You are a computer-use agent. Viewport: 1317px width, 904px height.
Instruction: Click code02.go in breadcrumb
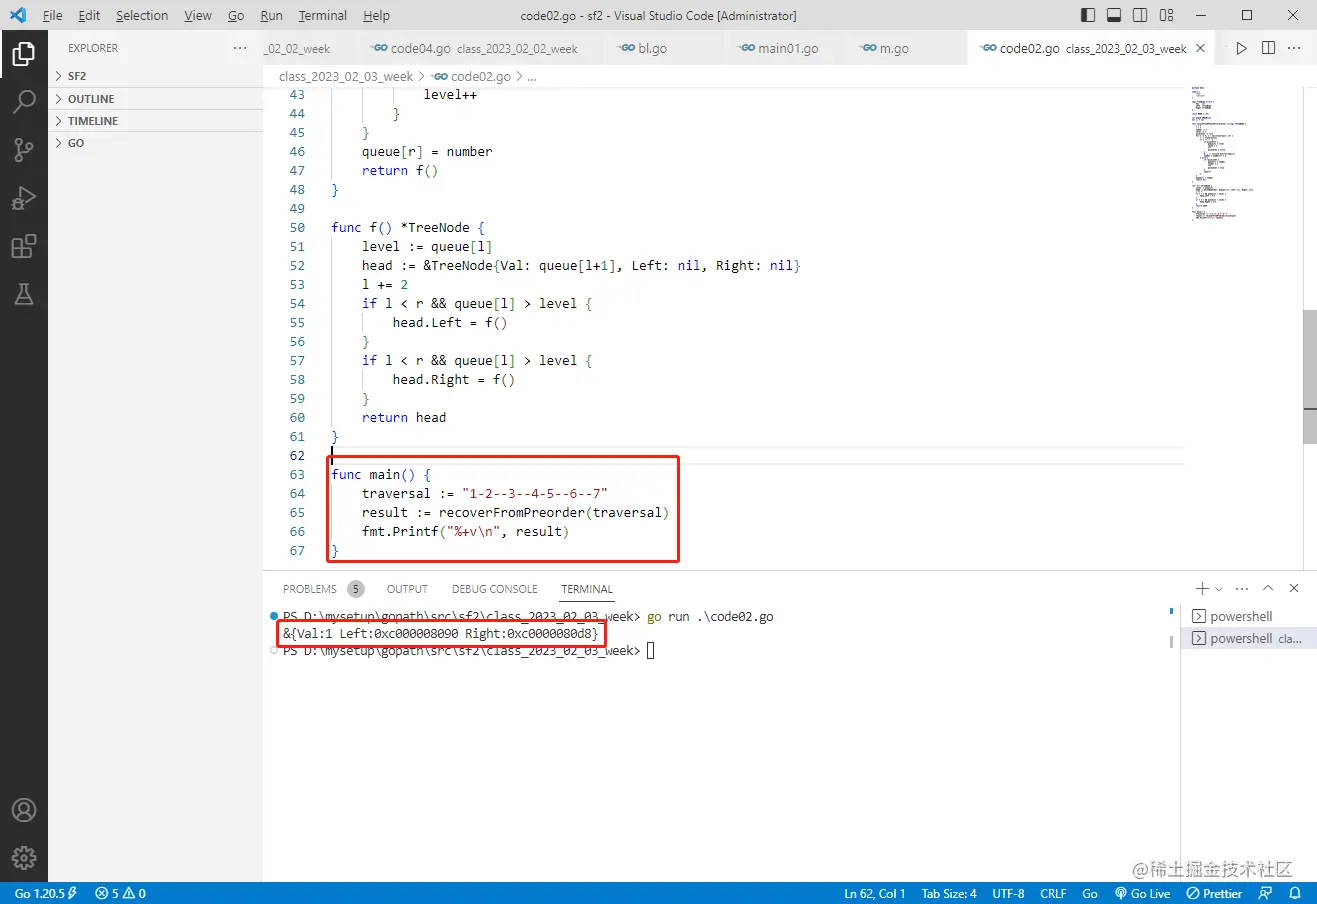(481, 76)
